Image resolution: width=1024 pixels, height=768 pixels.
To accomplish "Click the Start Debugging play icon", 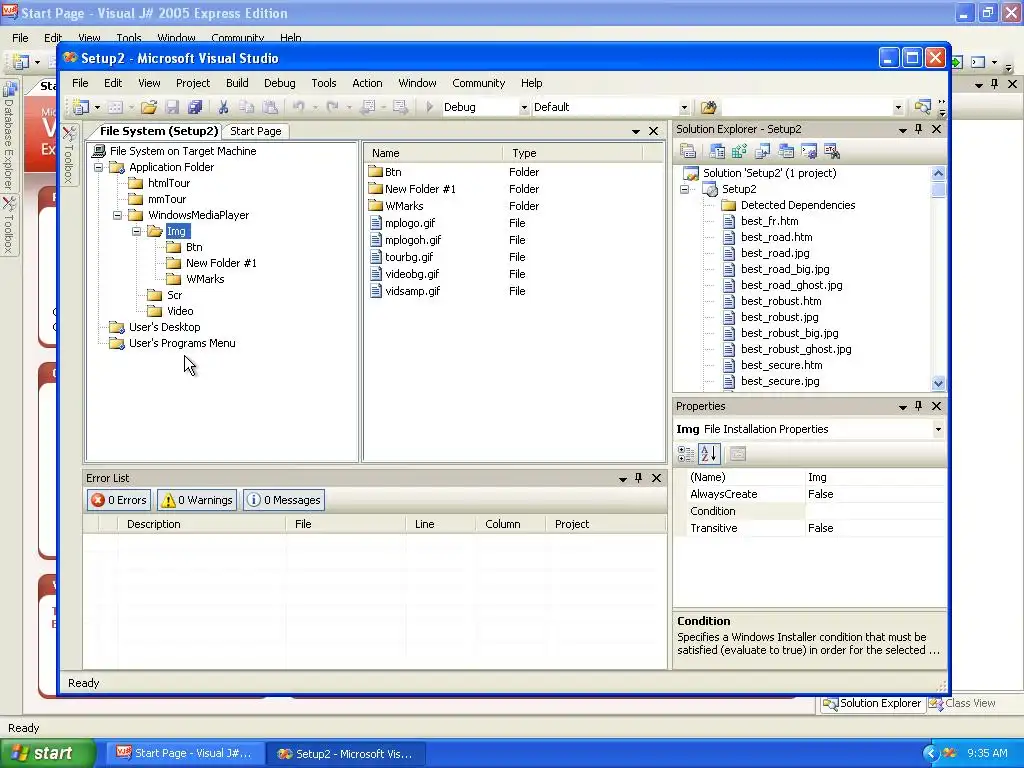I will 429,107.
